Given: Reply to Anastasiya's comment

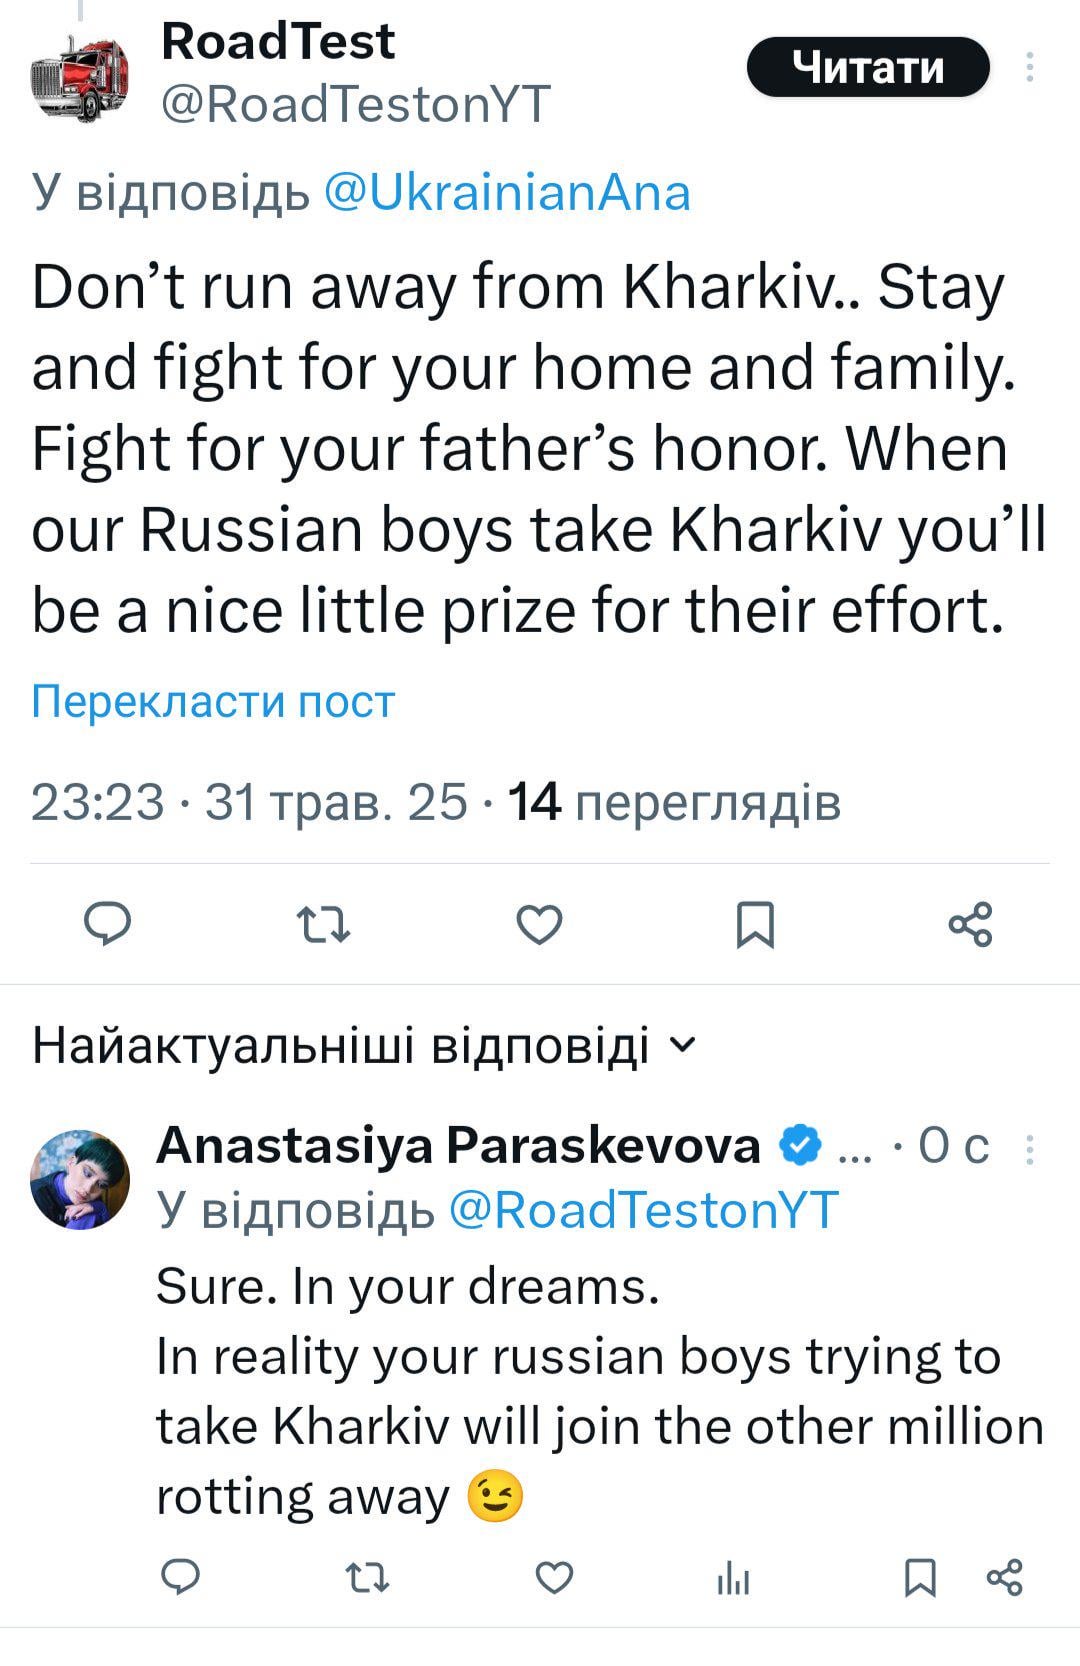Looking at the screenshot, I should 181,1577.
